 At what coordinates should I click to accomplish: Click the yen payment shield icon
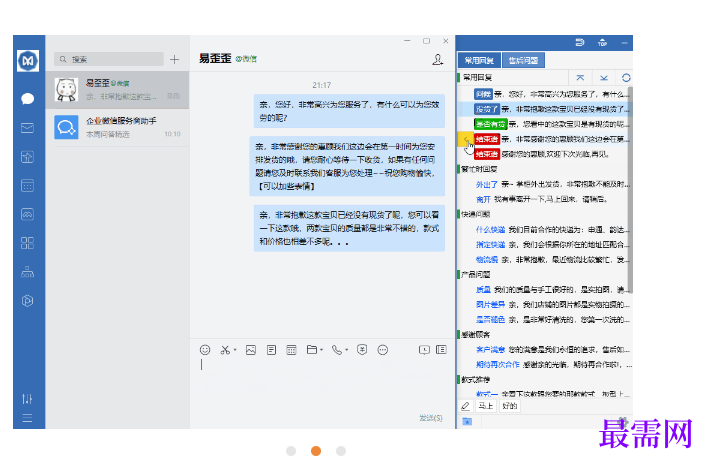(362, 350)
